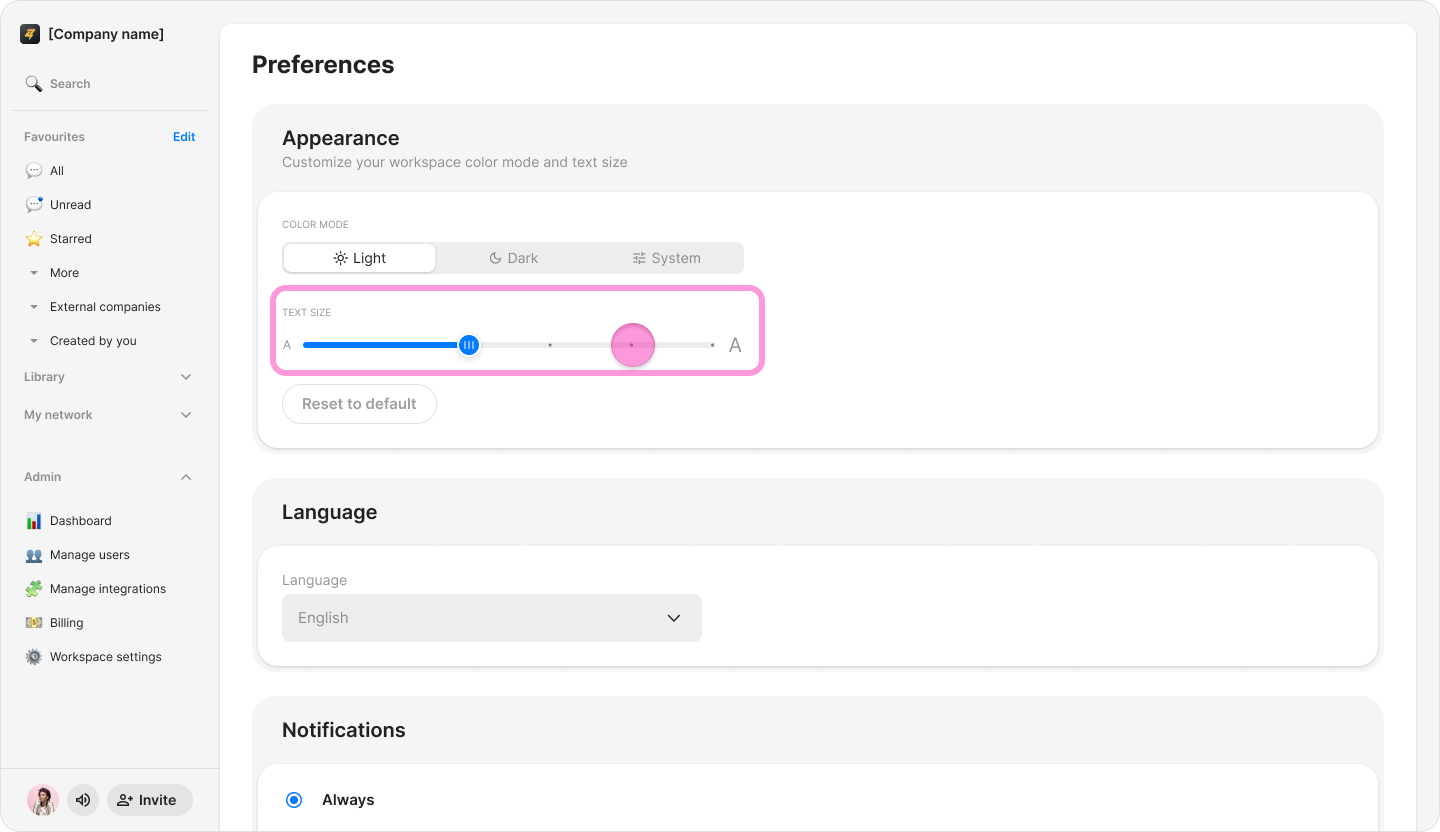
Task: Select the 'All' favourites row
Action: 110,171
